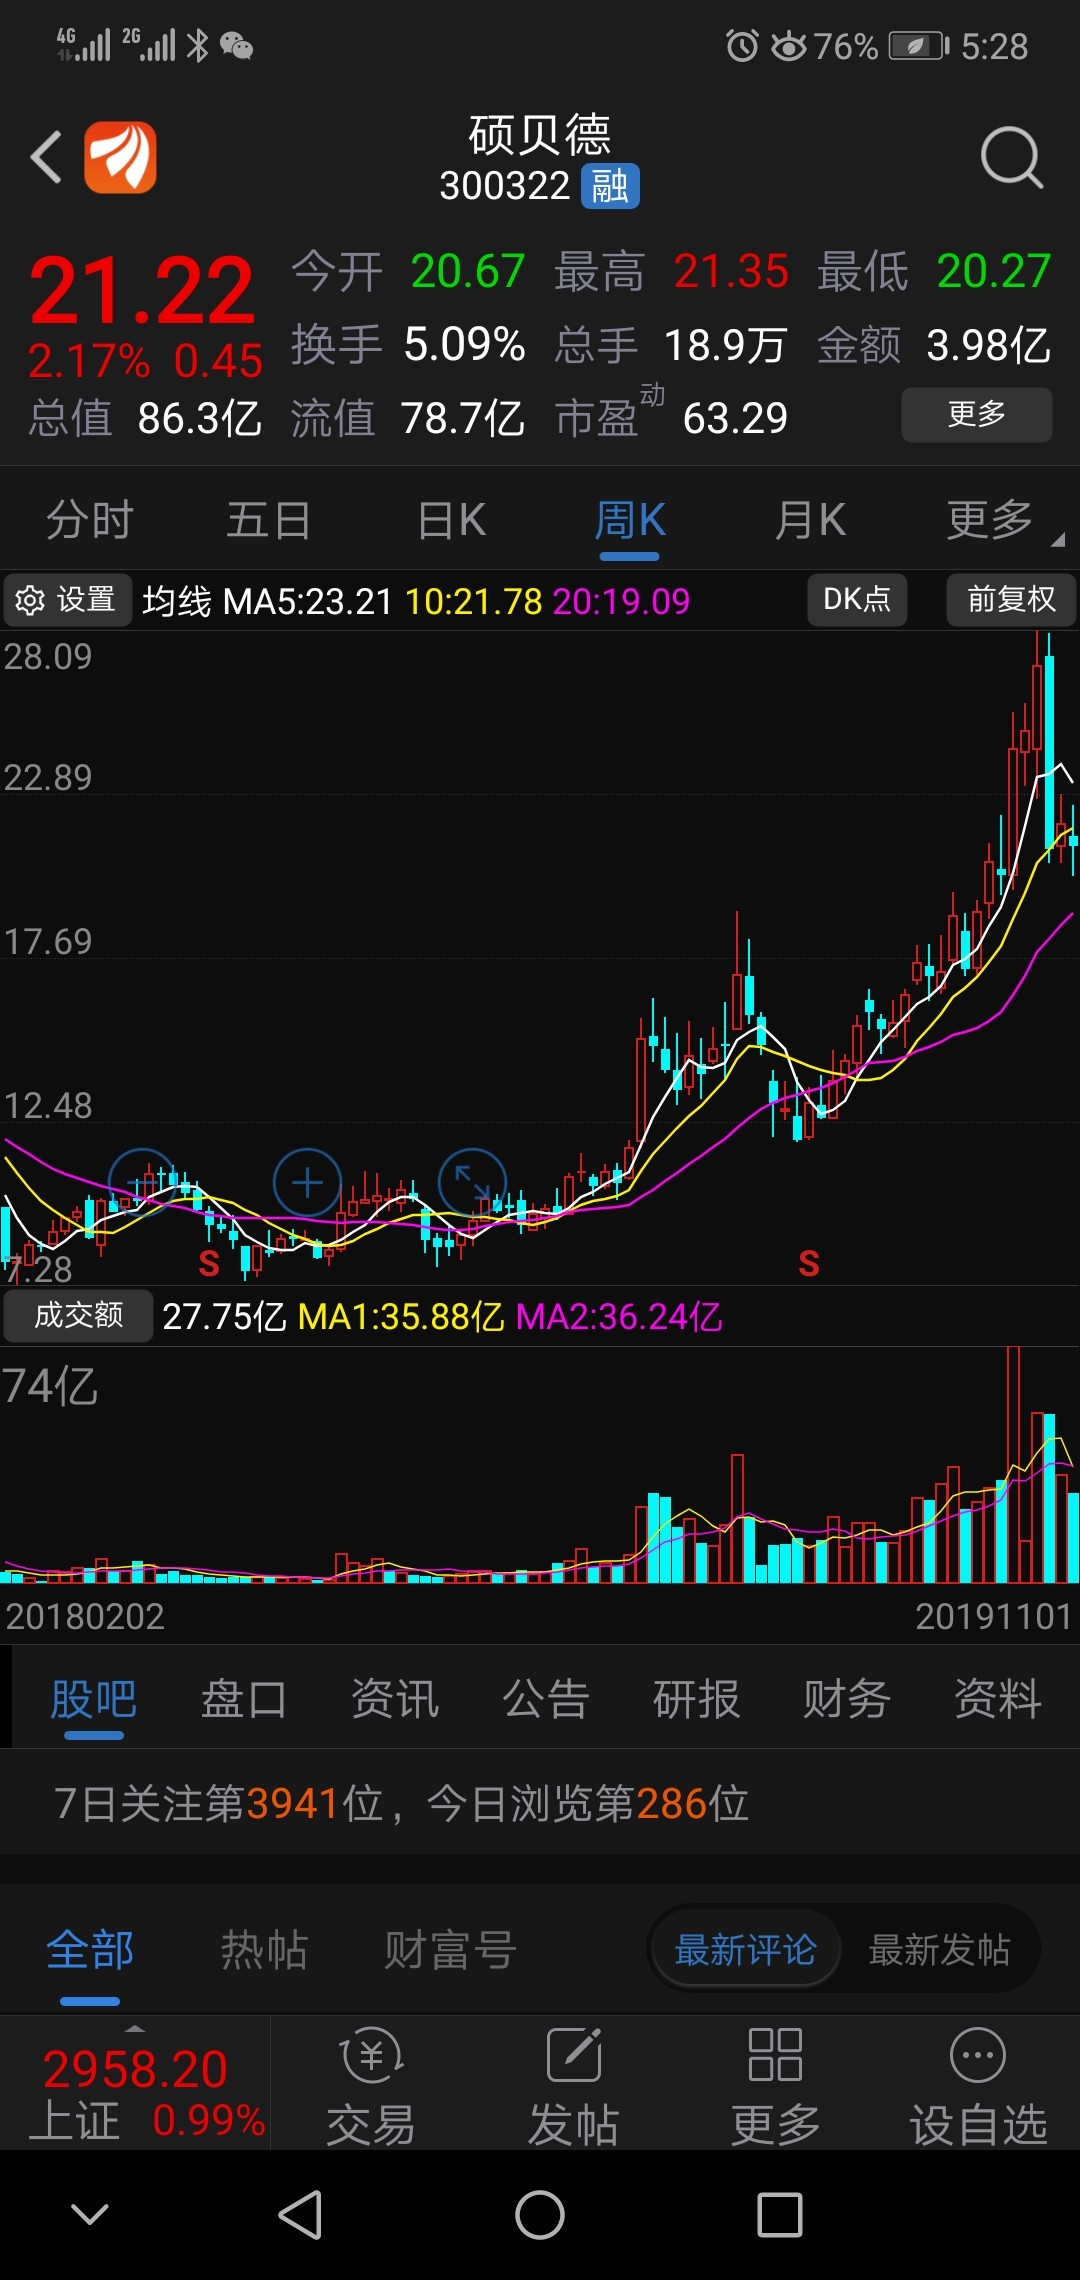Tap the 均线 MA5:23.21 legend
1080x2280 pixels.
pos(267,601)
